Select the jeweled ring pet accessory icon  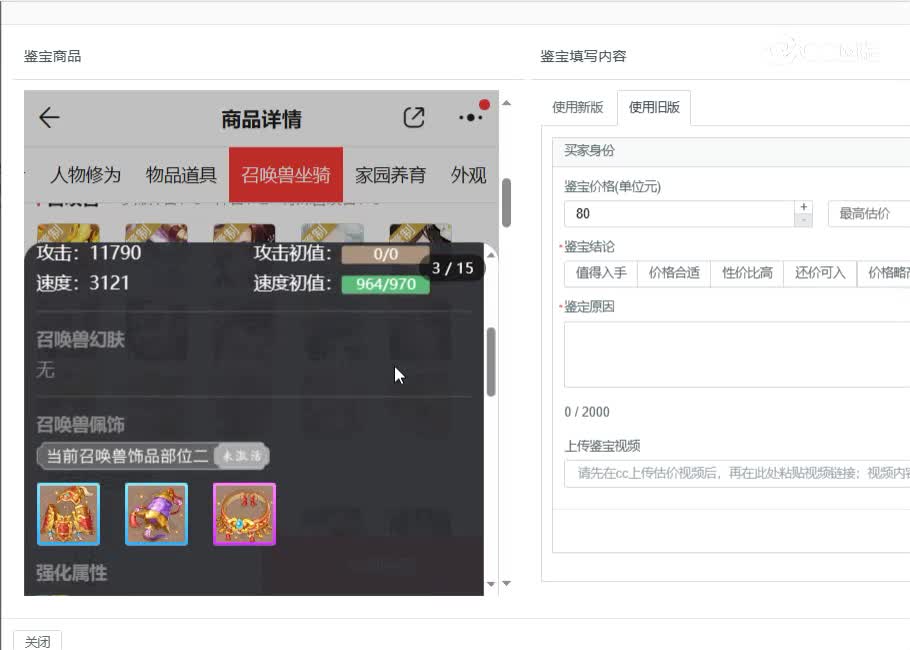pyautogui.click(x=244, y=513)
